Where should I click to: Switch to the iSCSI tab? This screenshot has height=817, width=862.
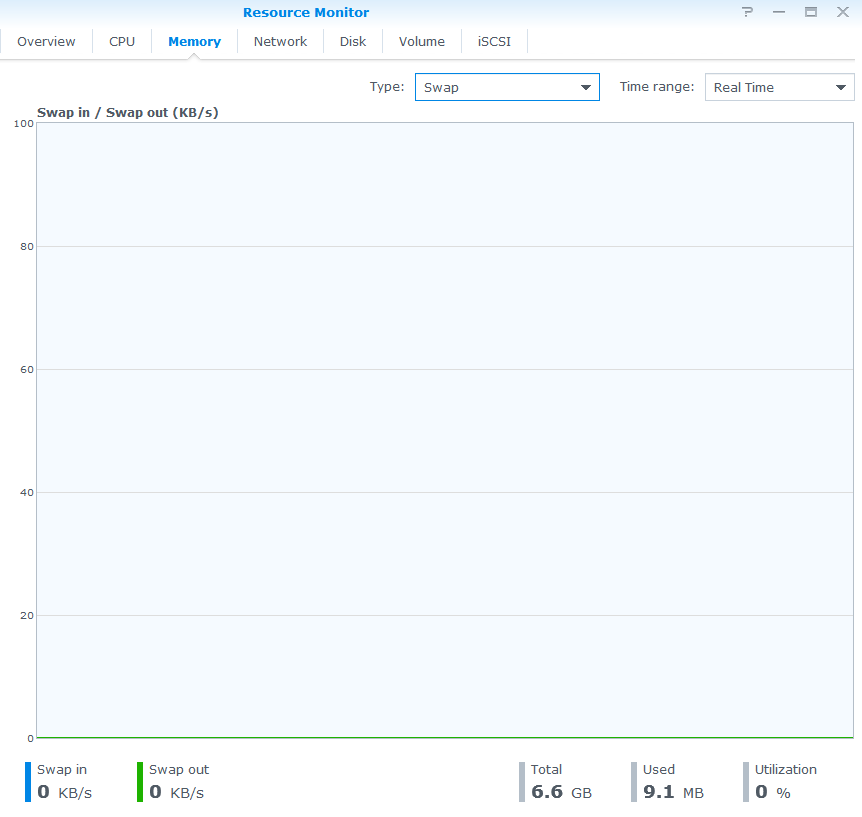point(494,42)
